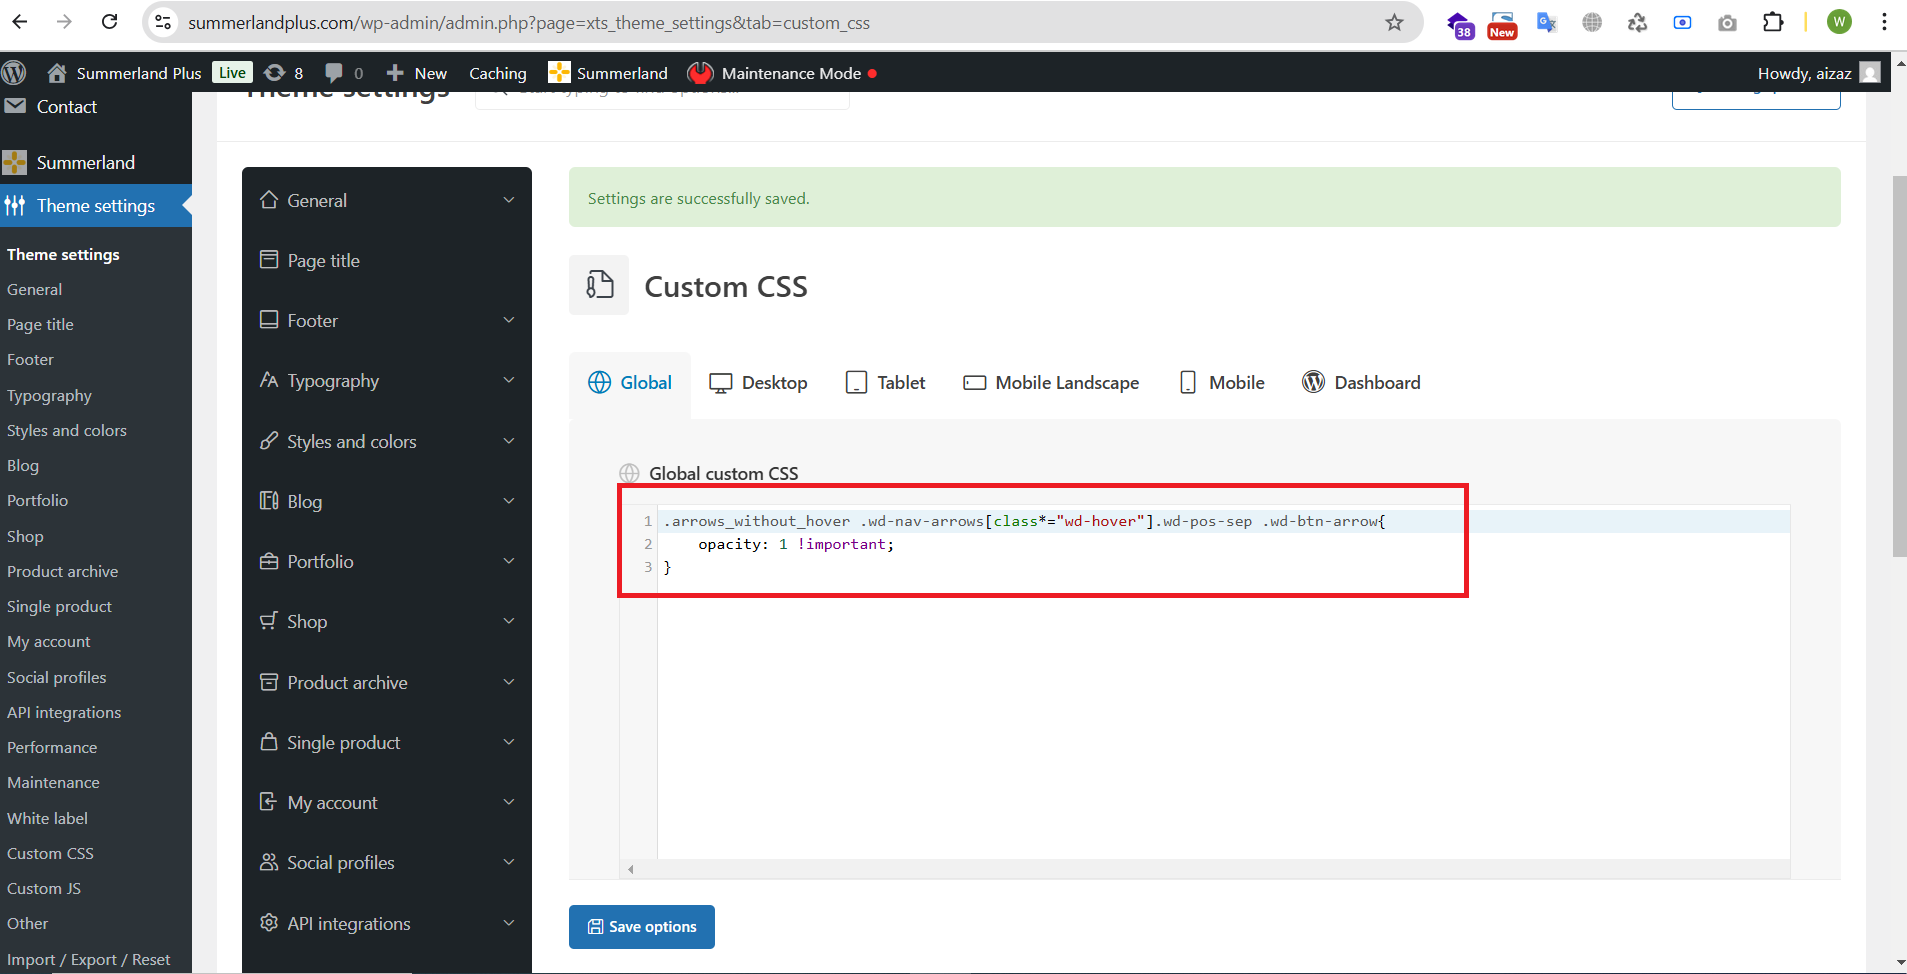The image size is (1907, 974).
Task: Click into the Global custom CSS editor
Action: click(1223, 683)
